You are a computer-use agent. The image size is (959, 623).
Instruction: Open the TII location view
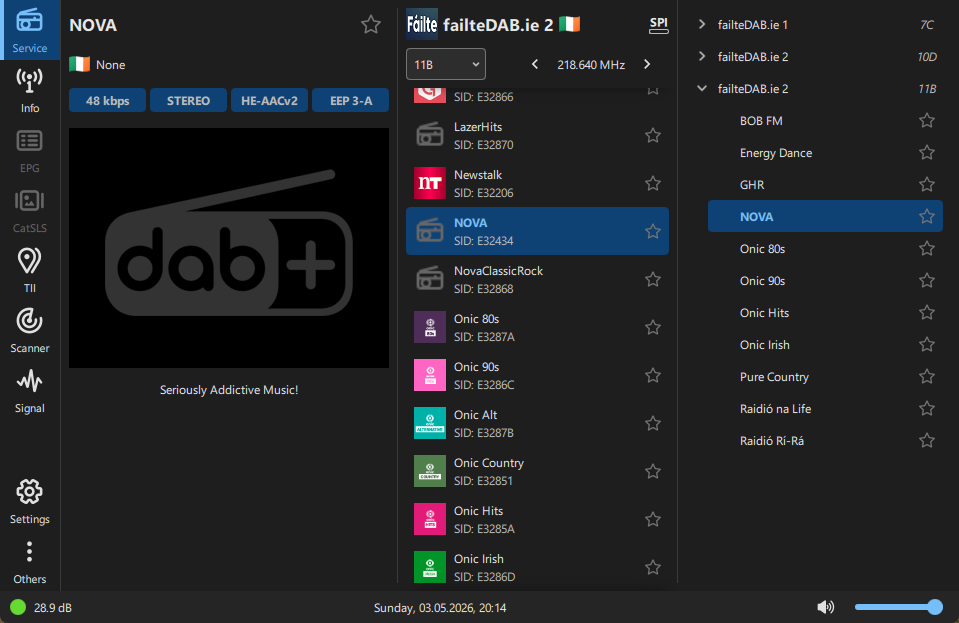tap(29, 271)
